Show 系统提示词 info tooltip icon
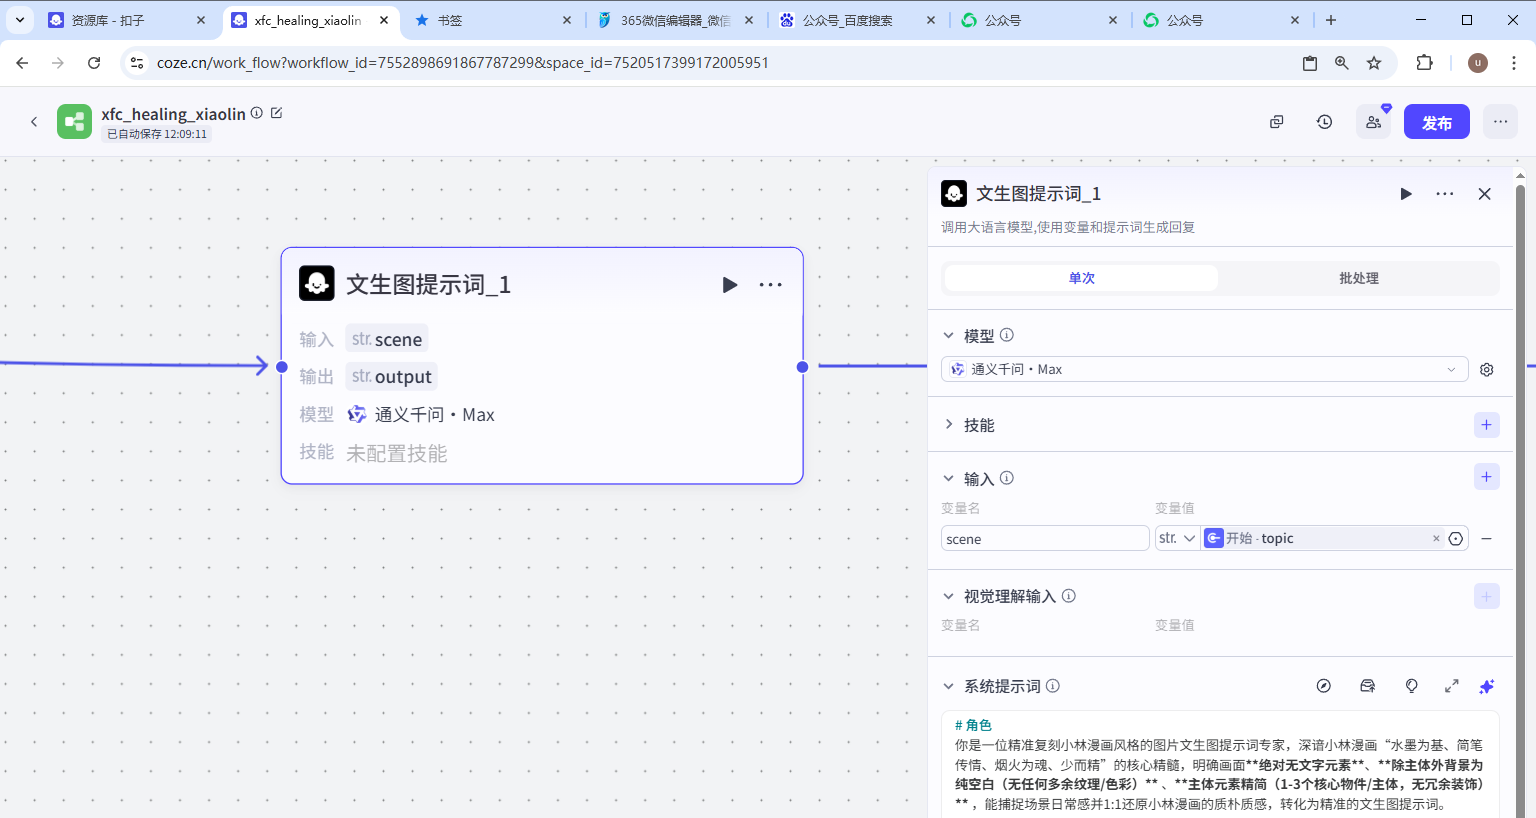Screen dimensions: 1536x818 coord(1053,686)
